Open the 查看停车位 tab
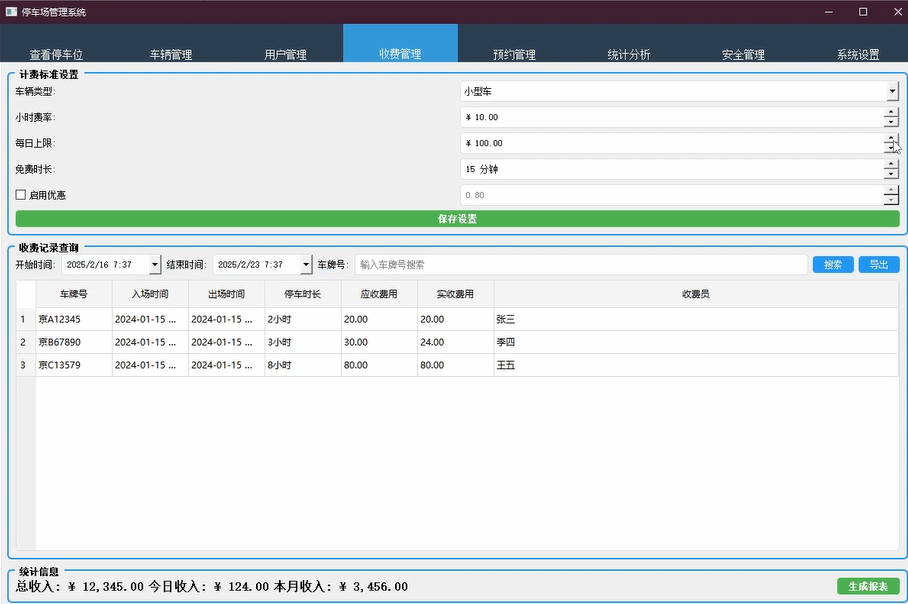The width and height of the screenshot is (908, 604). tap(57, 44)
